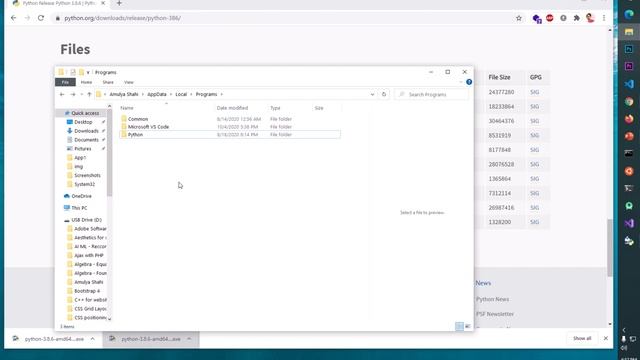This screenshot has width=640, height=360.
Task: Open SIG link for size 24377280
Action: (534, 92)
